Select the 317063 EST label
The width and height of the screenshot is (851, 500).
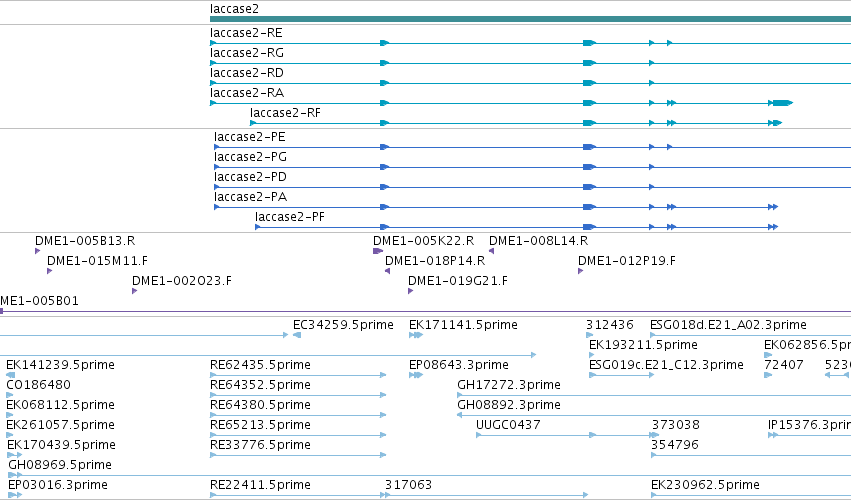(408, 485)
